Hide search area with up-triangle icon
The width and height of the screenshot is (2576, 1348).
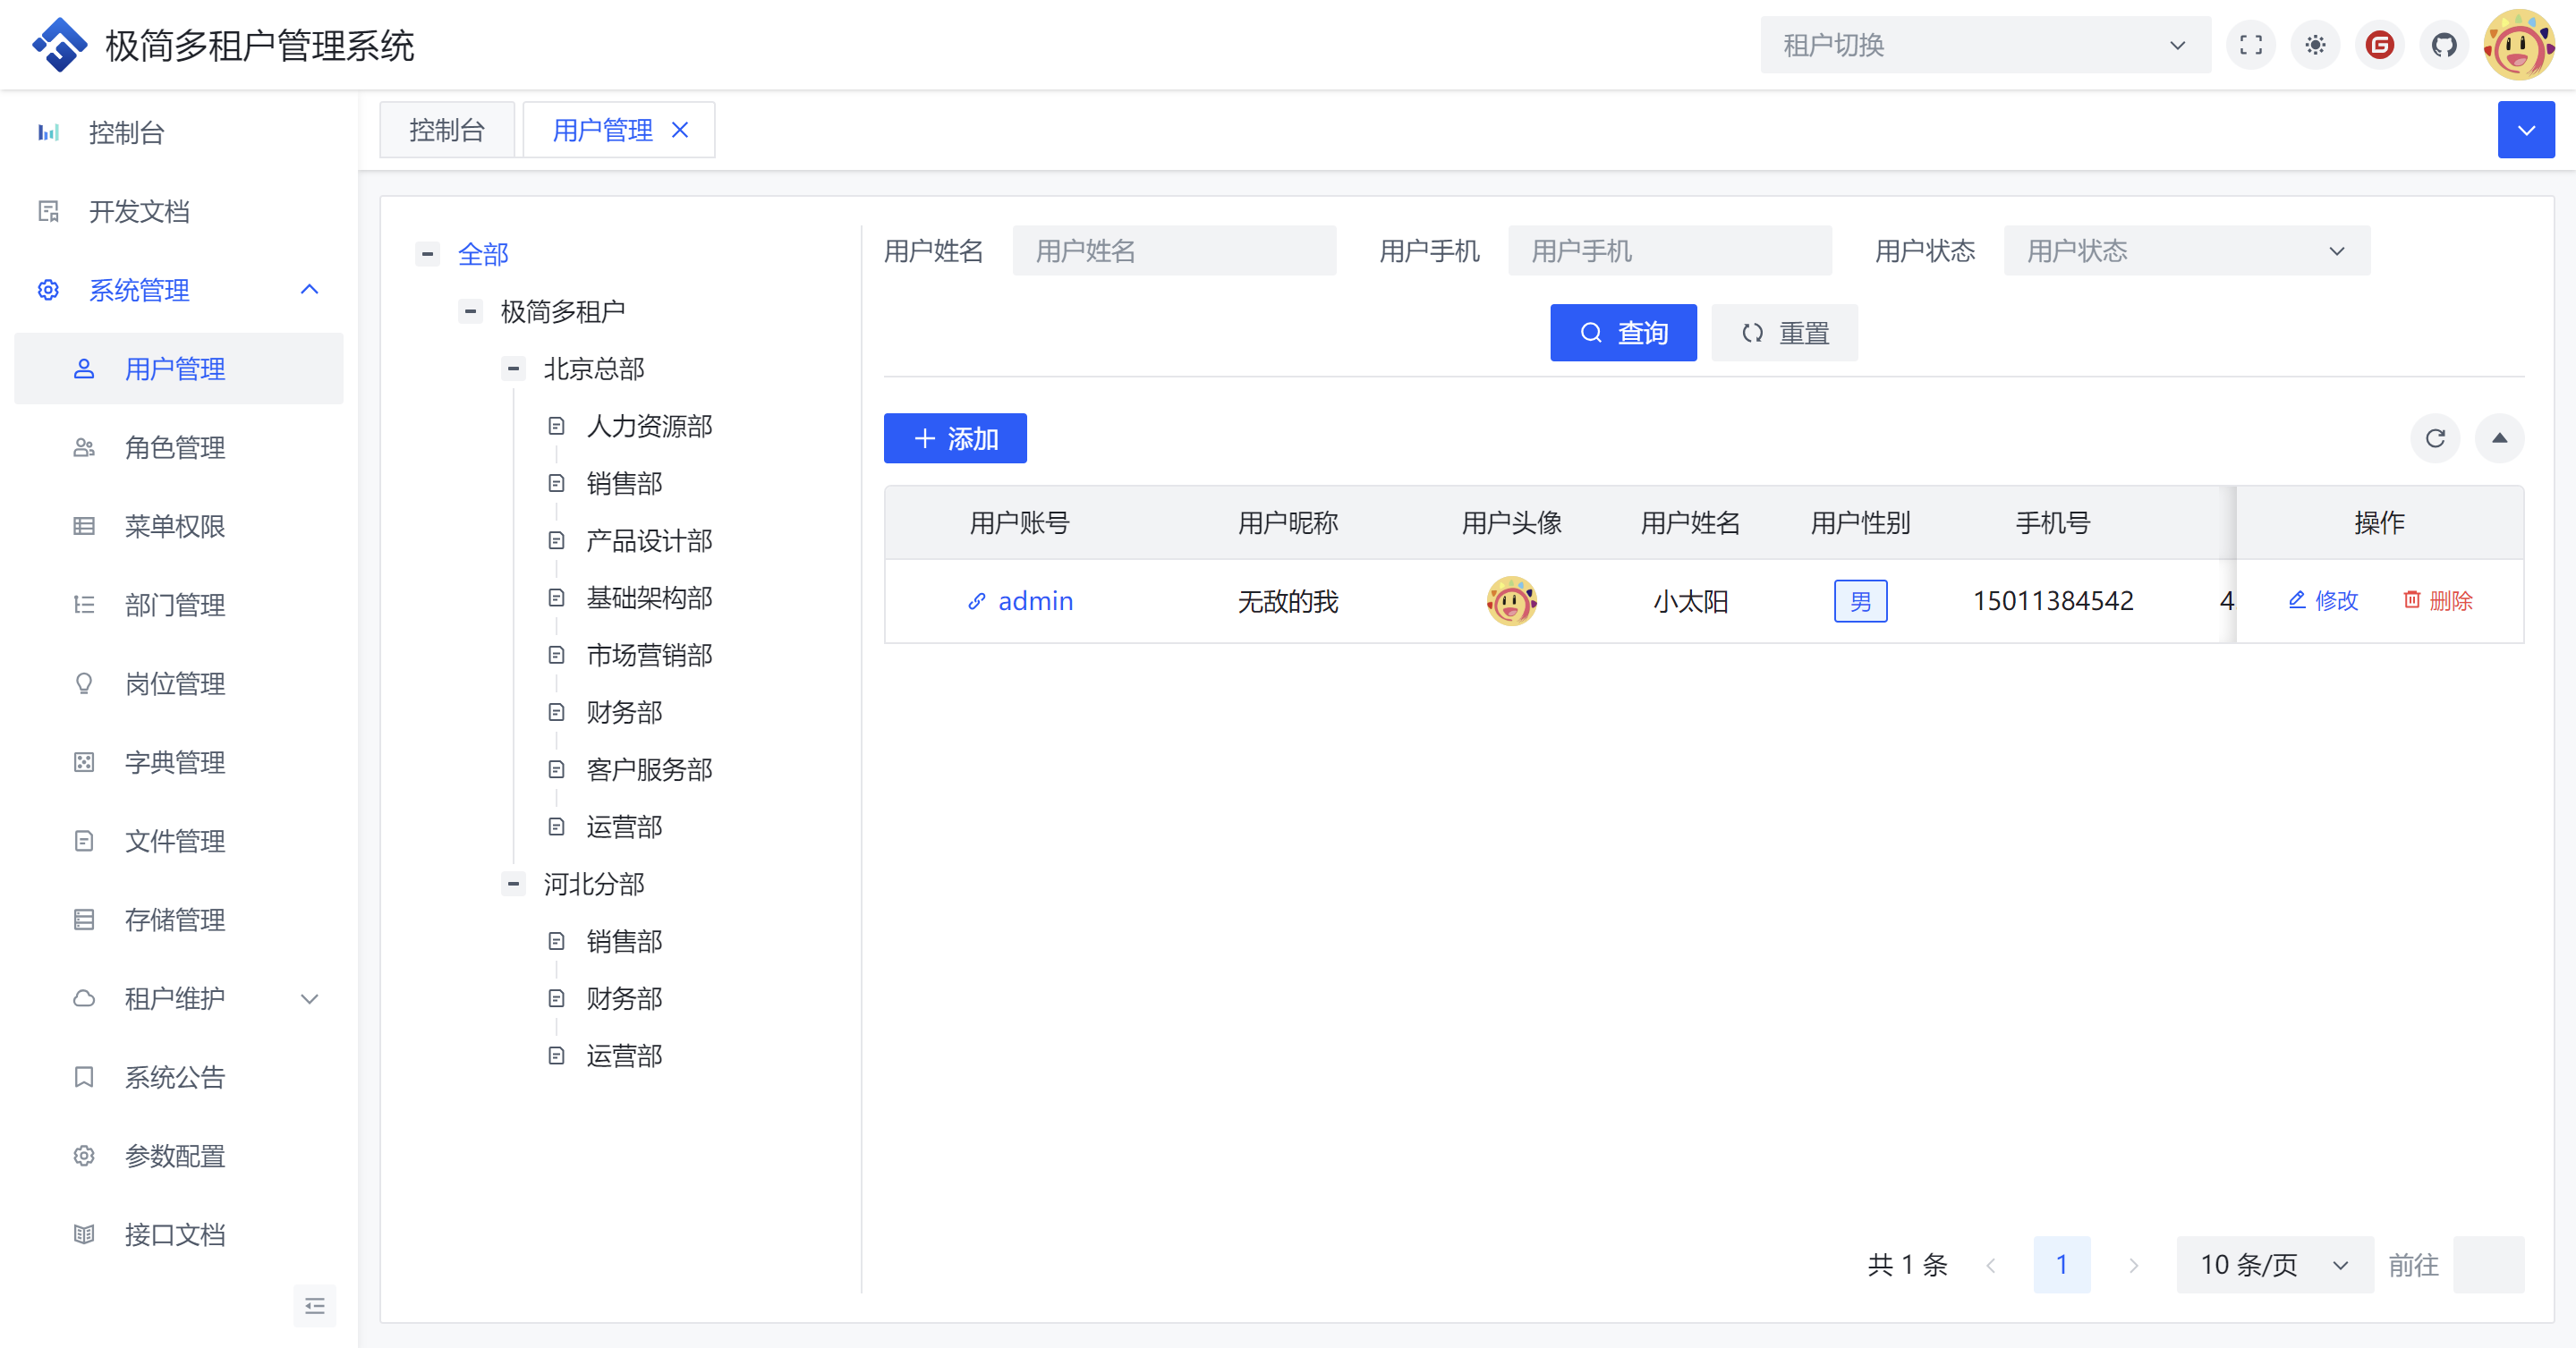point(2499,438)
